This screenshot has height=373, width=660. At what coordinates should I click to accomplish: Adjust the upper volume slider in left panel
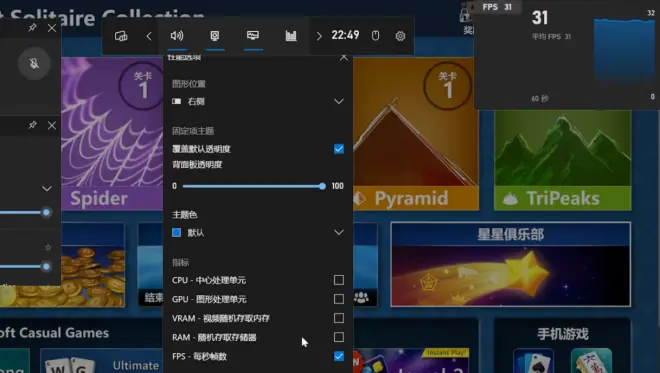(x=46, y=213)
